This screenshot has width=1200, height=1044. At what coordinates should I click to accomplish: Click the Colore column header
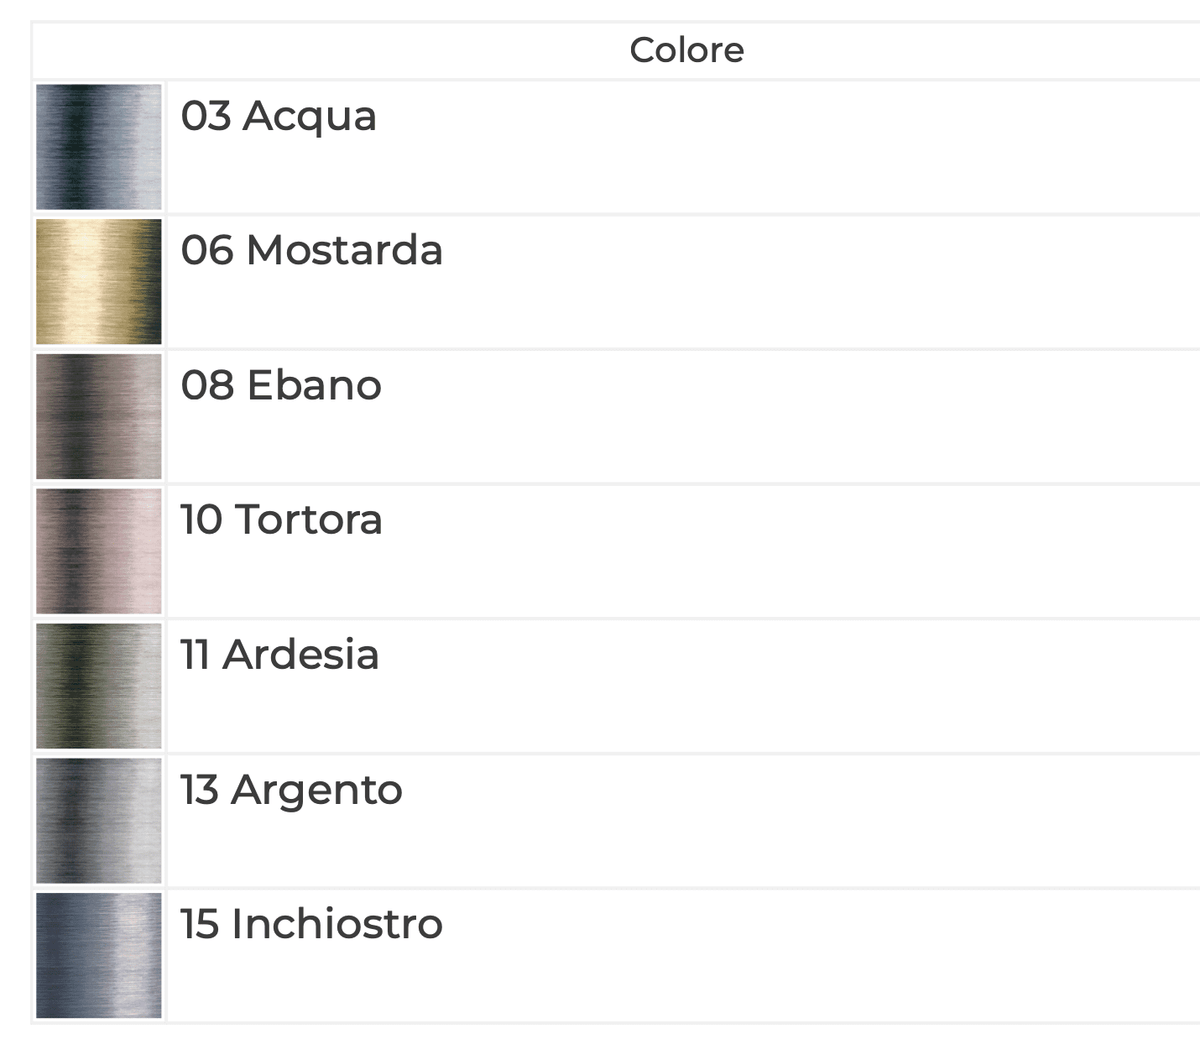coord(687,50)
